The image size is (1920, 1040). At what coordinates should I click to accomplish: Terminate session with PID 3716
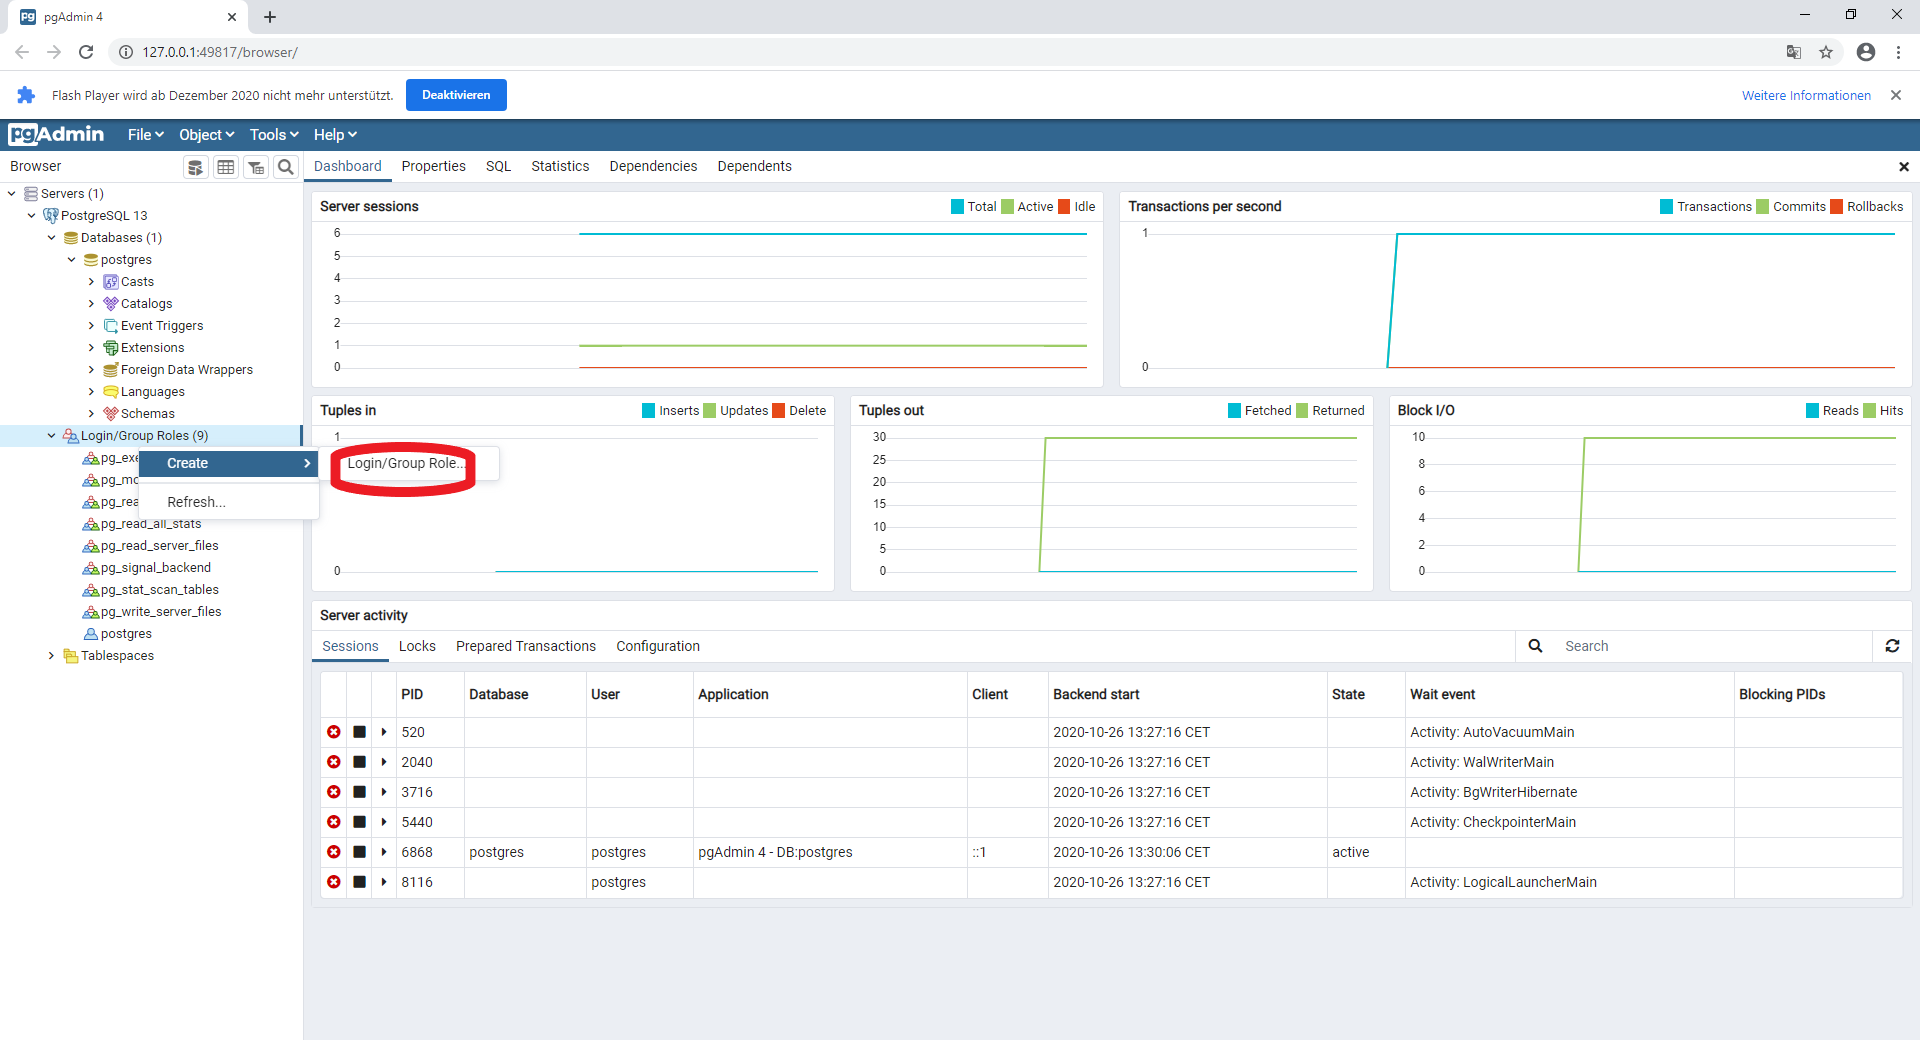[x=334, y=792]
